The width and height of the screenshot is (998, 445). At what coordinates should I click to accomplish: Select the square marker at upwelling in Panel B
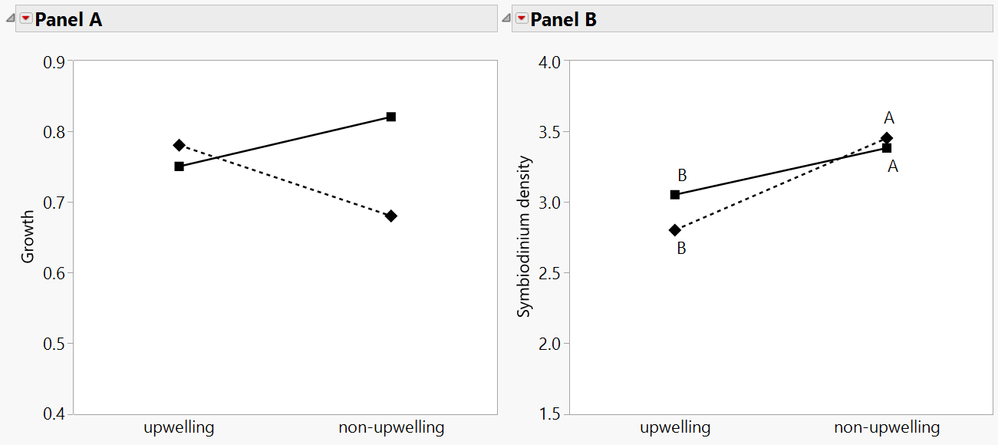[x=675, y=195]
